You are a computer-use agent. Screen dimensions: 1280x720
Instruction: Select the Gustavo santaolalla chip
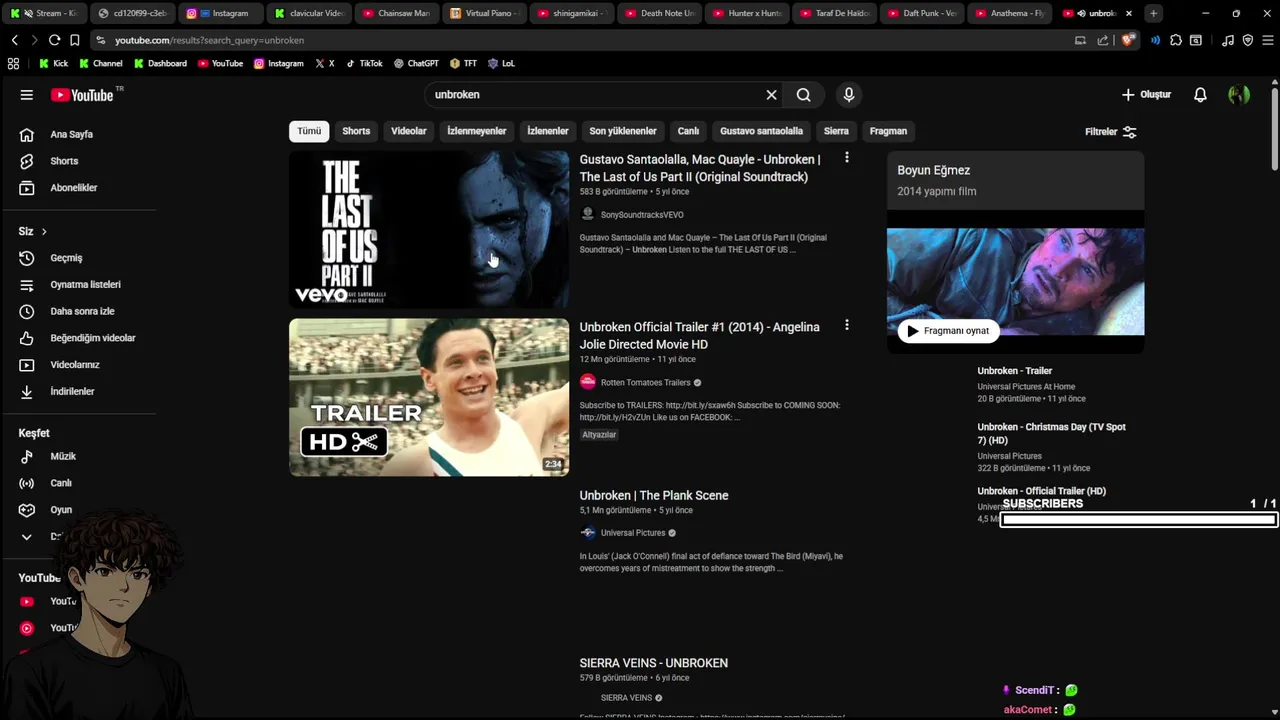(761, 131)
